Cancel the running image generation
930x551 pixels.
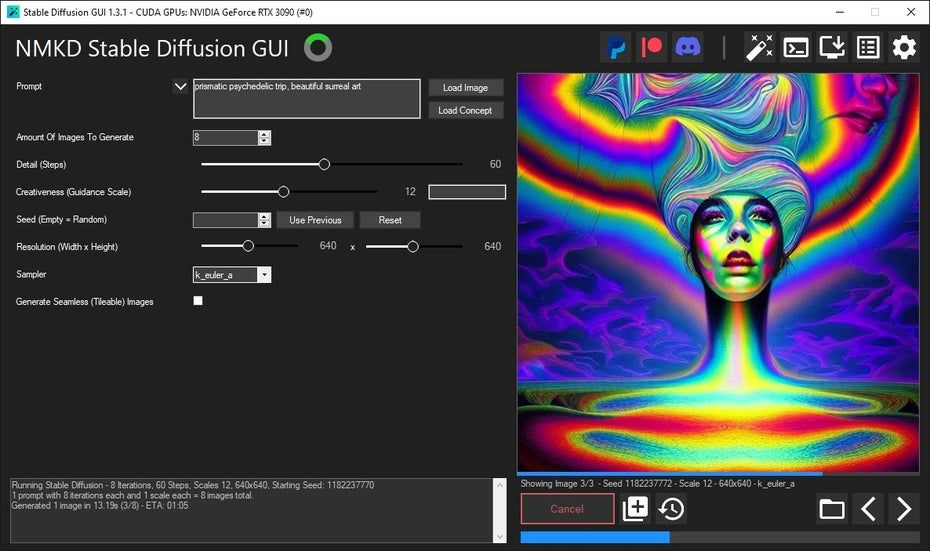click(567, 509)
